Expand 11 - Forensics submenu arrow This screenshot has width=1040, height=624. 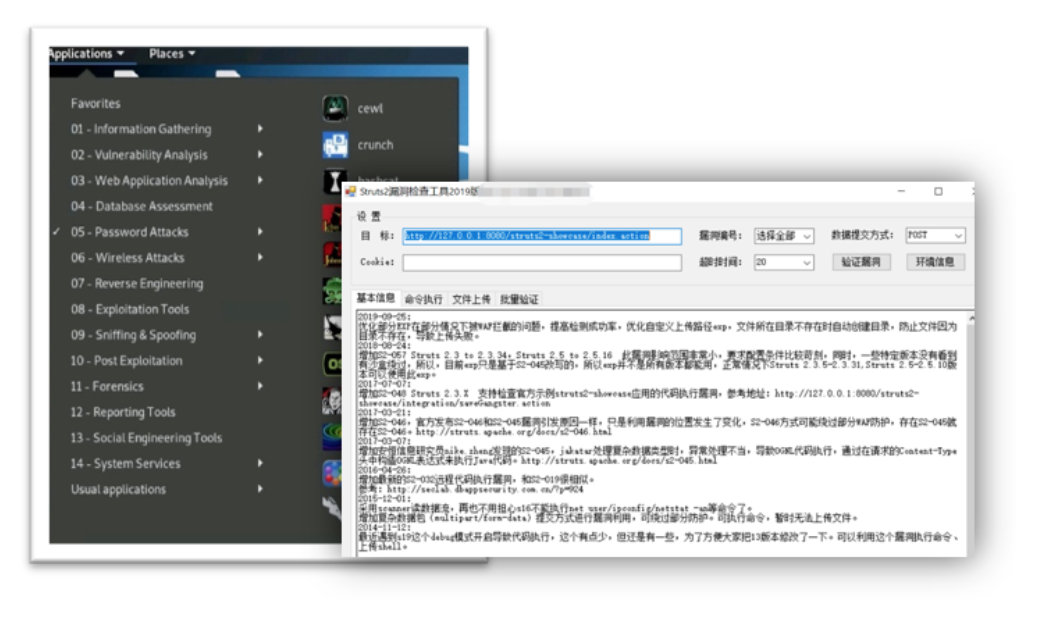tap(260, 386)
